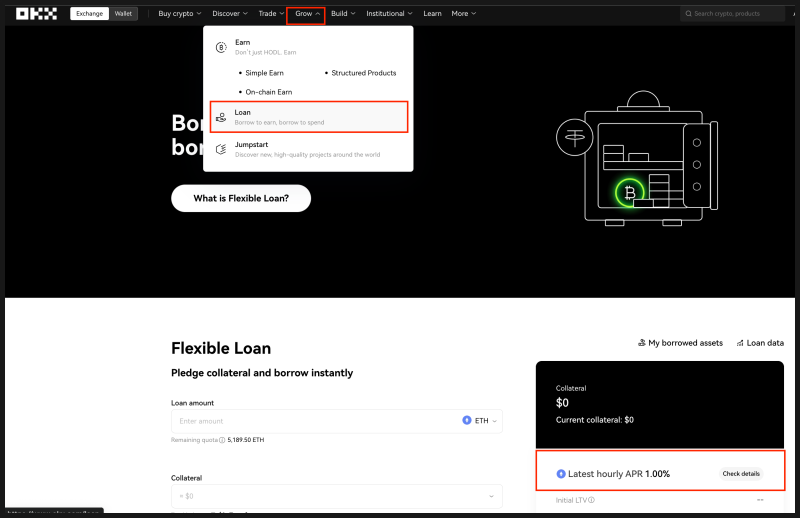Expand the Build menu
Image resolution: width=800 pixels, height=518 pixels.
tap(343, 14)
